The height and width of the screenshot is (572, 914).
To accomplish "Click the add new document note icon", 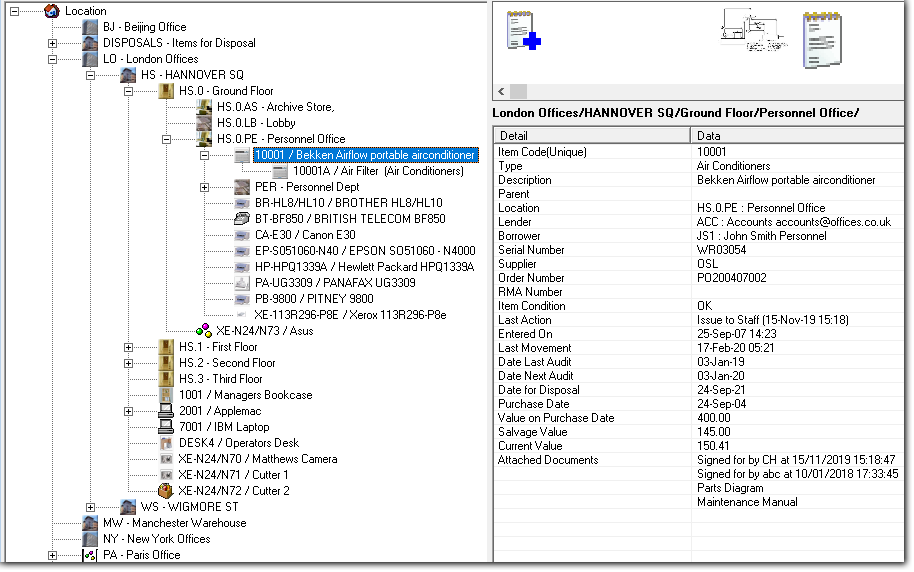I will pyautogui.click(x=523, y=31).
